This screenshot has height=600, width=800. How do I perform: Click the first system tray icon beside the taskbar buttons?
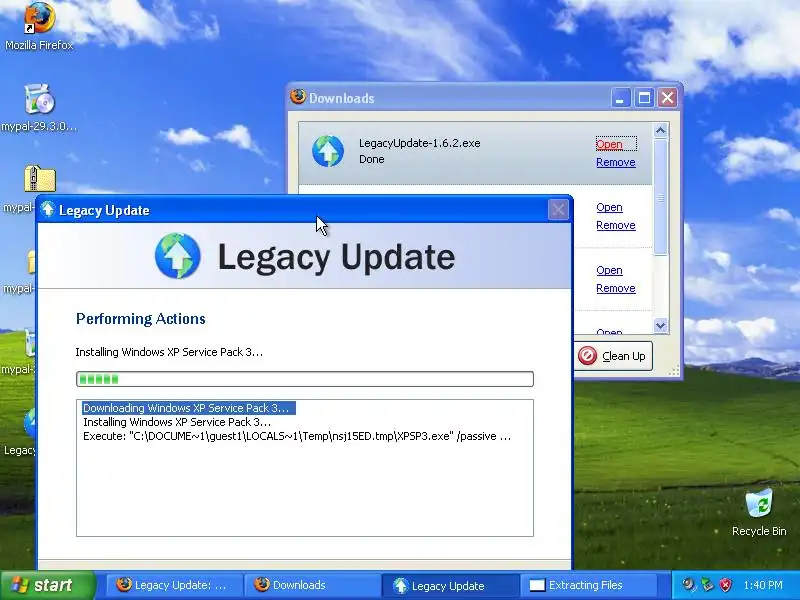tap(689, 585)
